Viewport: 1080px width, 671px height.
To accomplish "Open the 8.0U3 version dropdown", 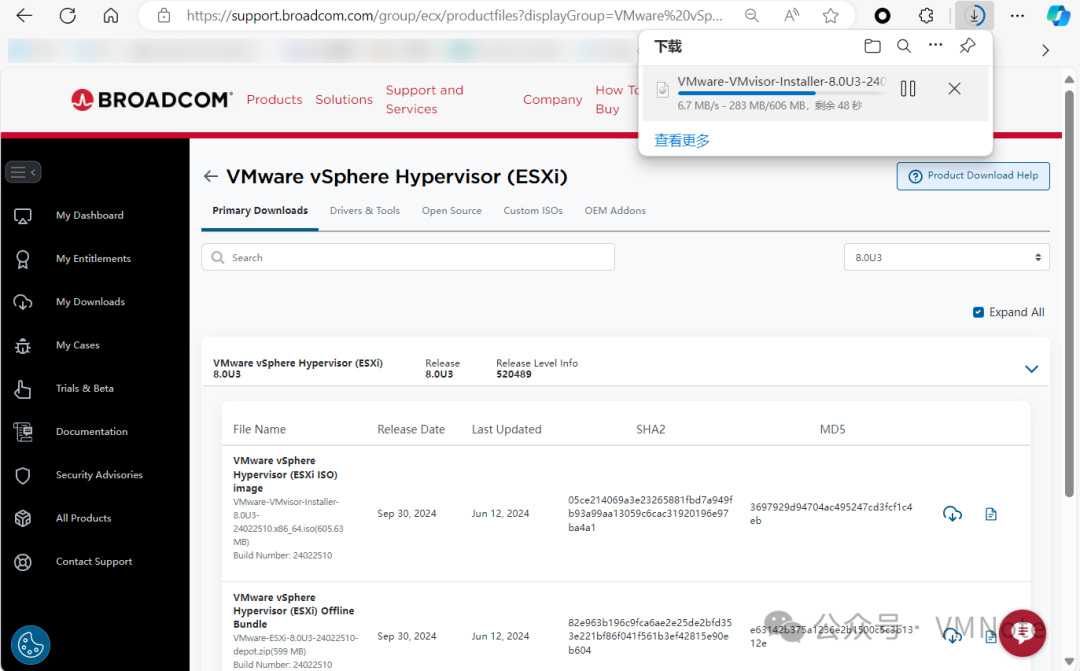I will [x=946, y=257].
